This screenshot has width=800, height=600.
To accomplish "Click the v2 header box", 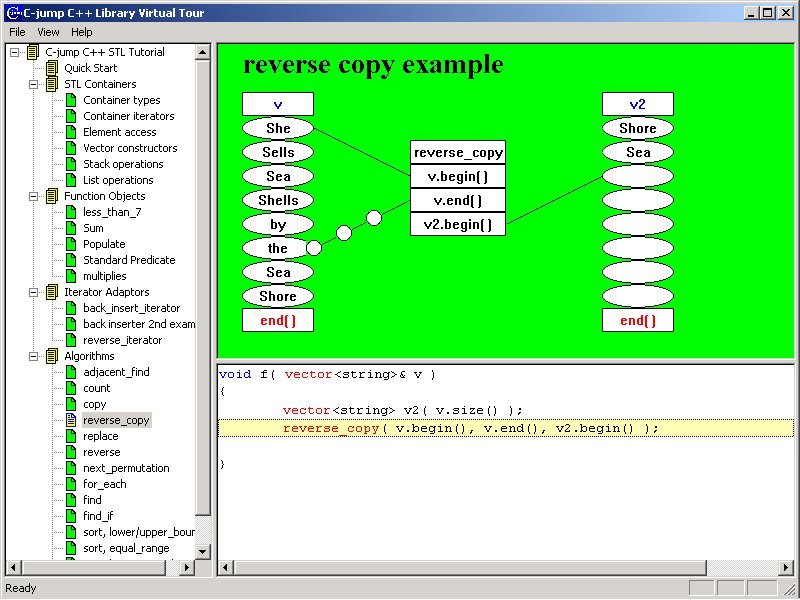I will [638, 104].
